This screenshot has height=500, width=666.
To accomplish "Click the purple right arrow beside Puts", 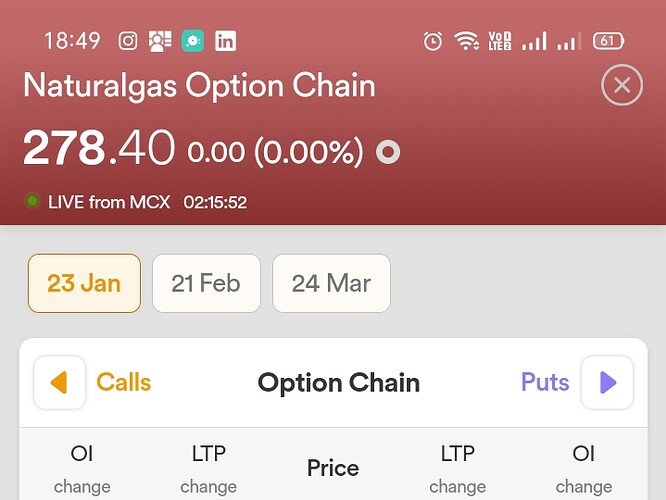I will tap(607, 382).
